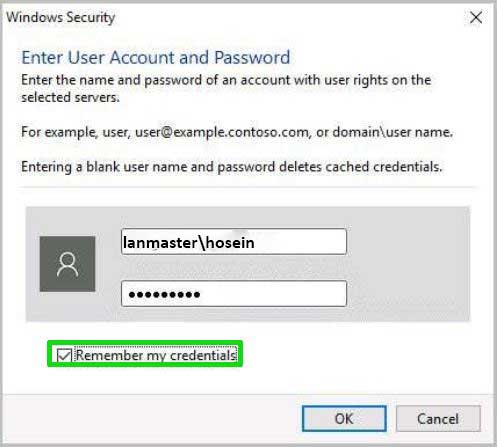Click the "Enter User Account and Password" heading
The image size is (497, 447).
click(156, 57)
